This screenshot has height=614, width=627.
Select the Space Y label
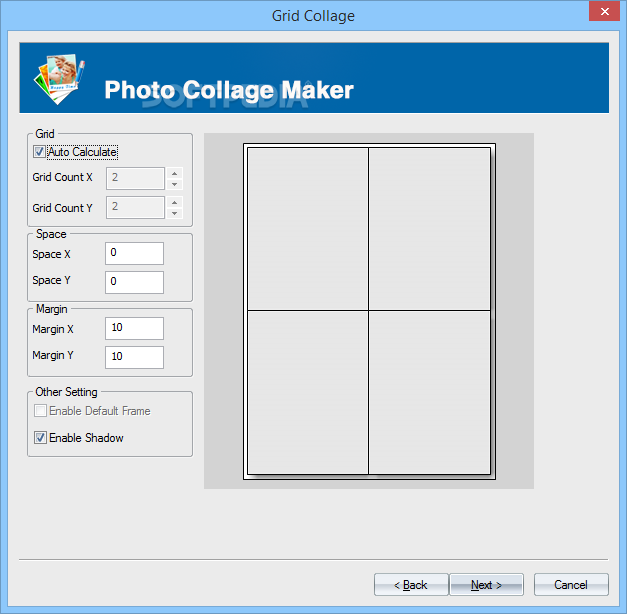(51, 280)
